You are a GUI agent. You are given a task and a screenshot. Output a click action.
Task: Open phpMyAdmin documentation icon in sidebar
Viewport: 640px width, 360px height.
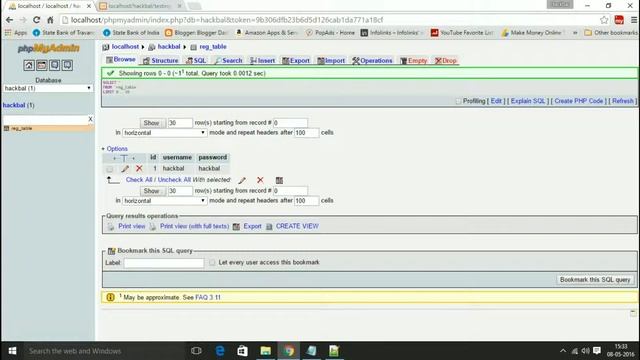pyautogui.click(x=55, y=65)
